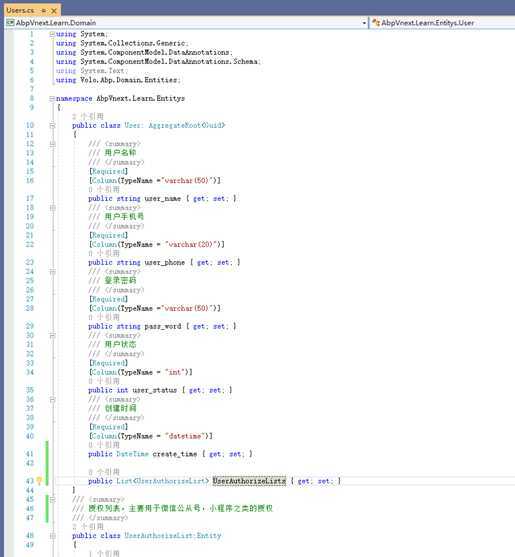
Task: Click the pass_word property name
Action: pyautogui.click(x=163, y=326)
